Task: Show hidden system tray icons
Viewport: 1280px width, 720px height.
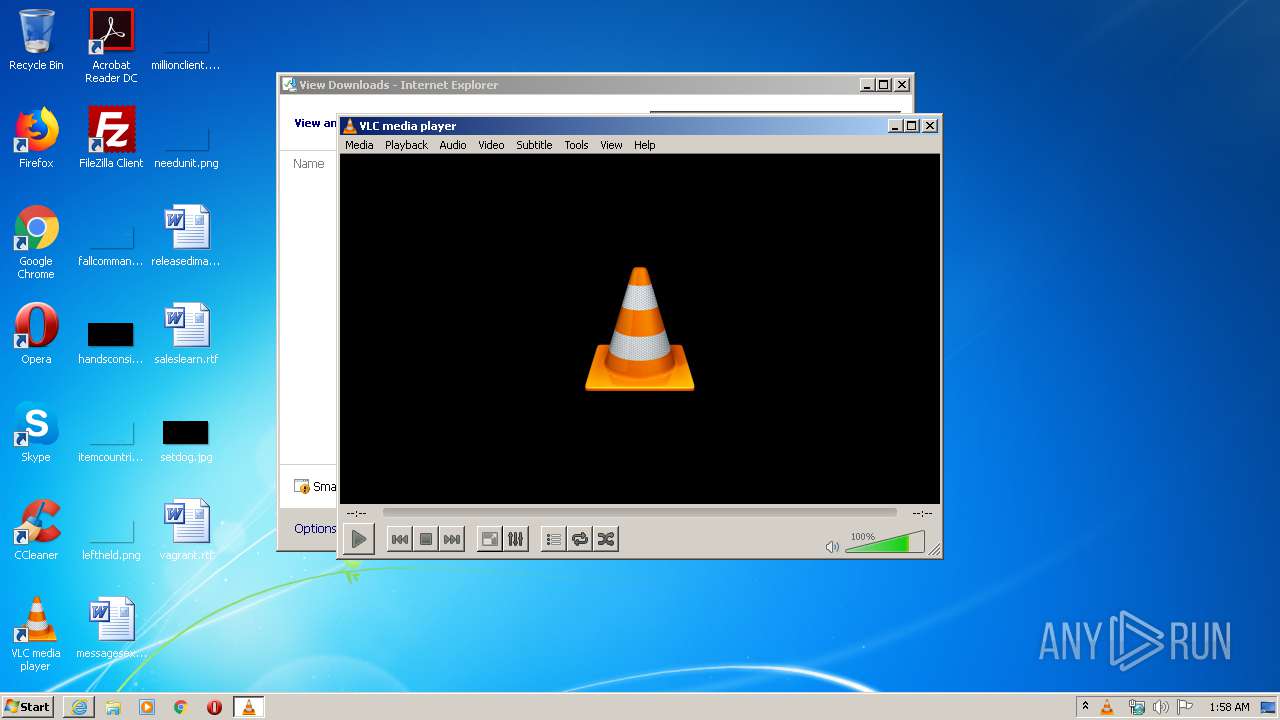Action: [x=1085, y=707]
